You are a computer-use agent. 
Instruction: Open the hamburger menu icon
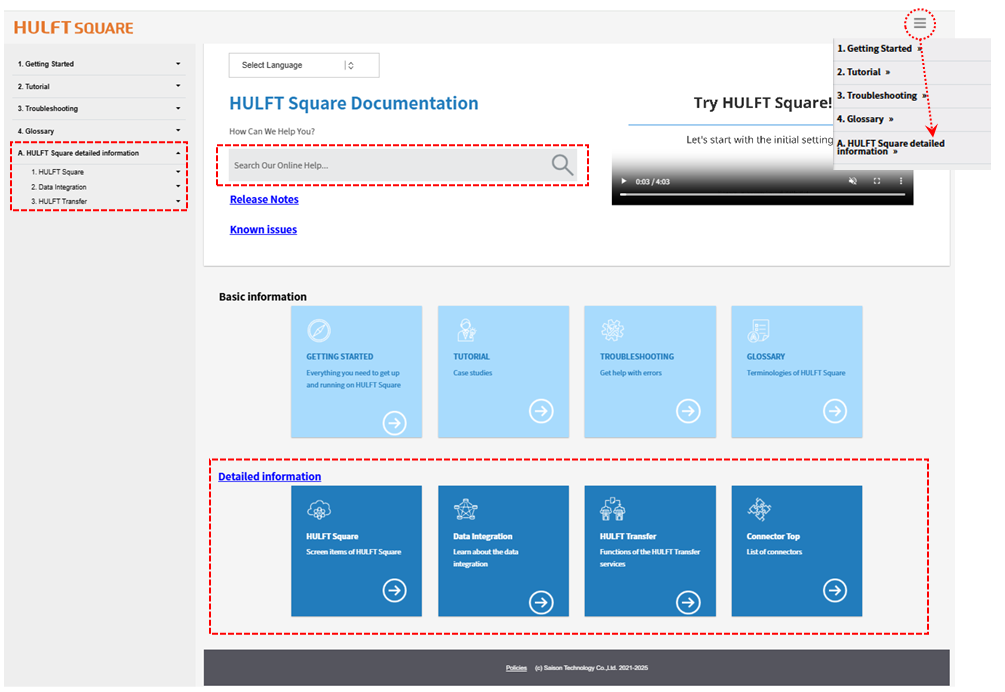tap(920, 24)
